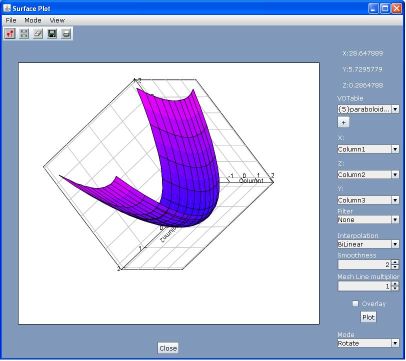Open the VOTable dropdown showing paraboloid
This screenshot has height=361, width=406.
click(x=368, y=109)
